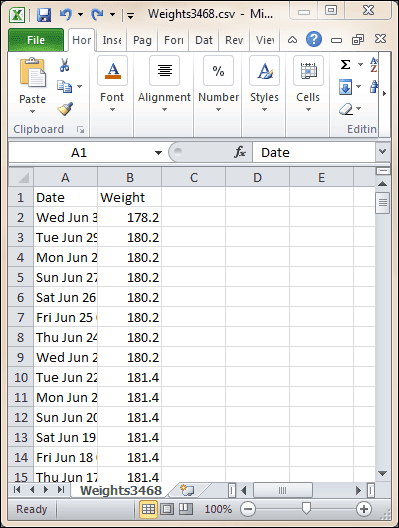Open the Cells group button
399x528 pixels.
(x=308, y=84)
